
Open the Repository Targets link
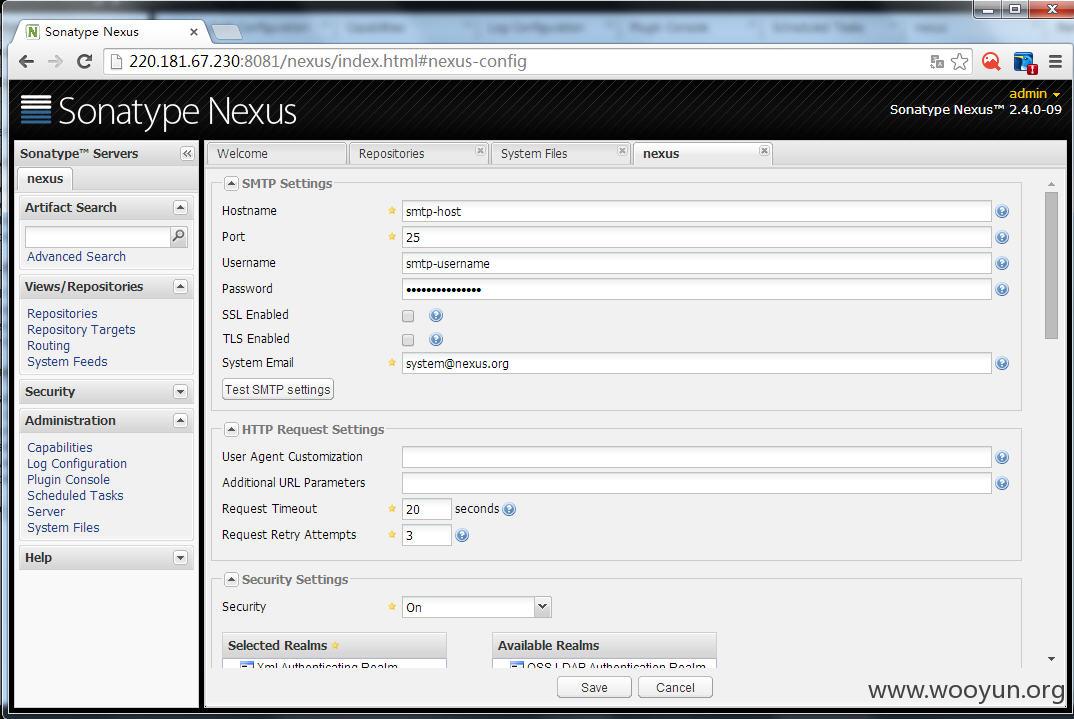82,330
